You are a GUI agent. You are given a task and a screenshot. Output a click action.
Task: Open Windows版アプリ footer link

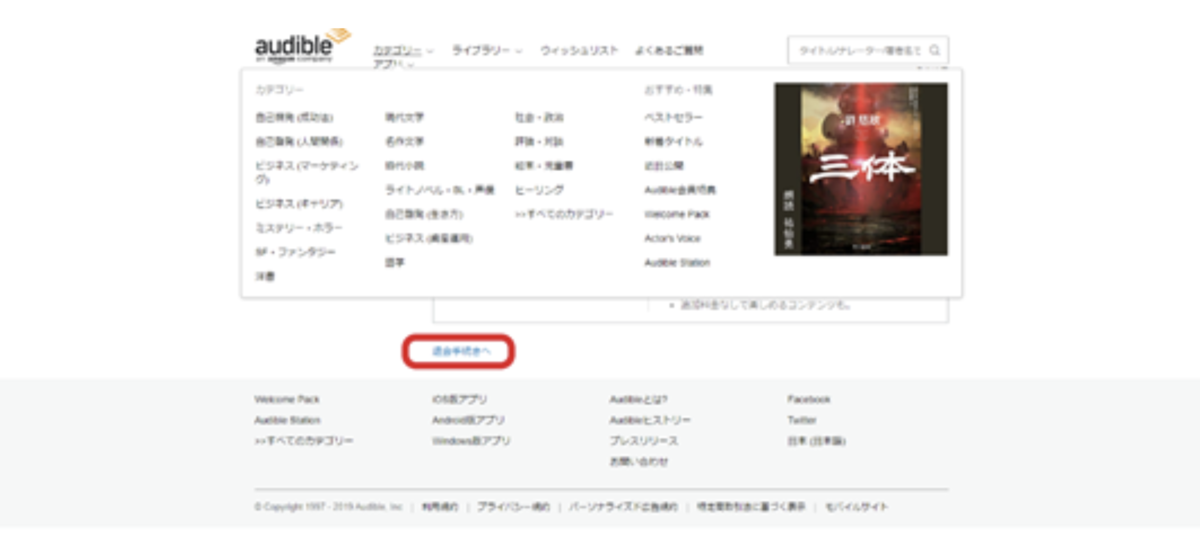tap(471, 440)
